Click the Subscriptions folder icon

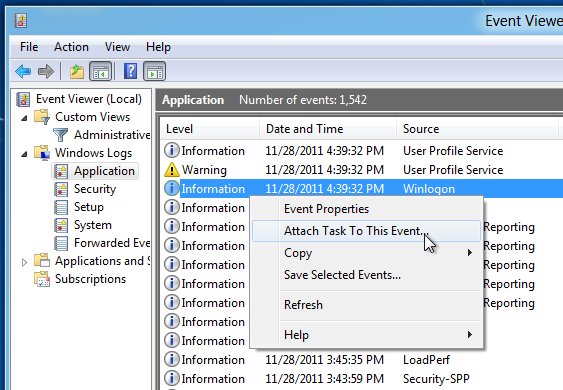(x=42, y=279)
